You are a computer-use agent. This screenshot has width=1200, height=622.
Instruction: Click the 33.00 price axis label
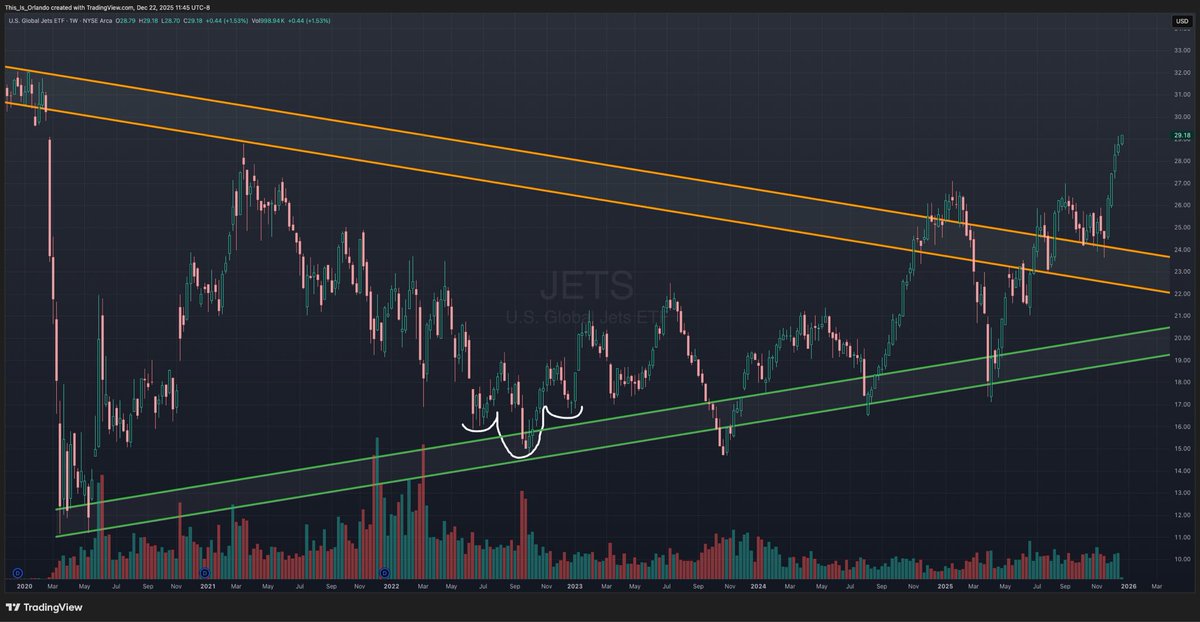coord(1181,50)
